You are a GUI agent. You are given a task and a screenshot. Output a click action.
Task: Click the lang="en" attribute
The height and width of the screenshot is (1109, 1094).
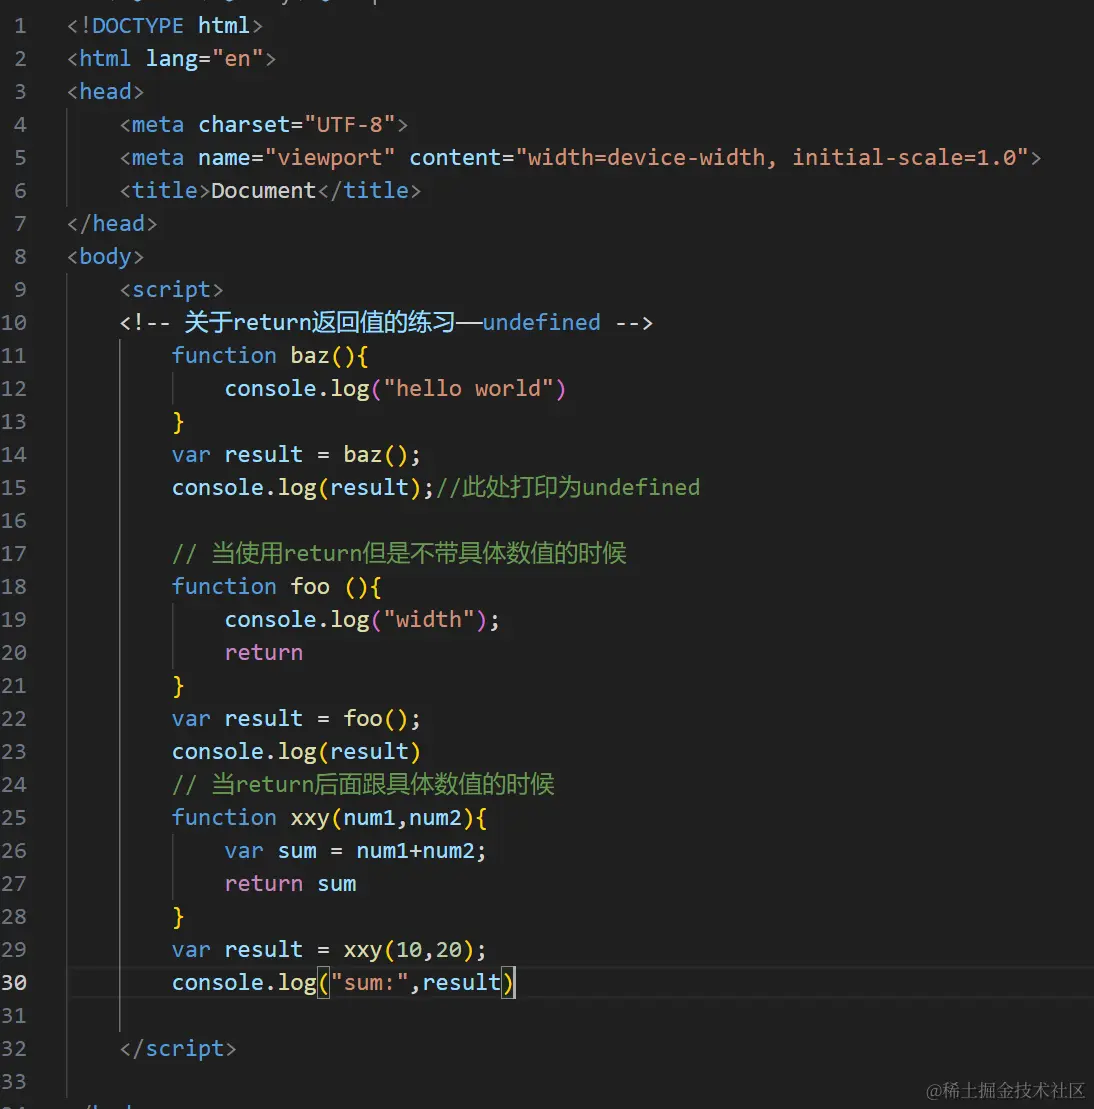[x=204, y=59]
